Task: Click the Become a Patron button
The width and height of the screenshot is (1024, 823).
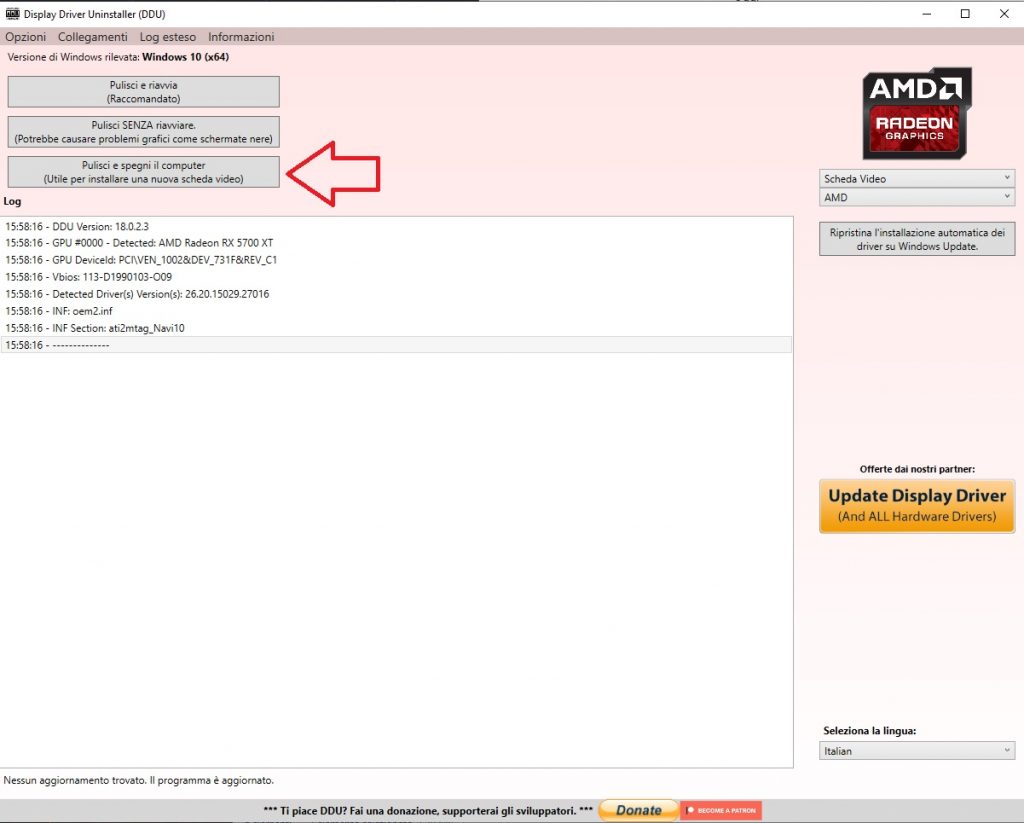Action: click(x=721, y=810)
